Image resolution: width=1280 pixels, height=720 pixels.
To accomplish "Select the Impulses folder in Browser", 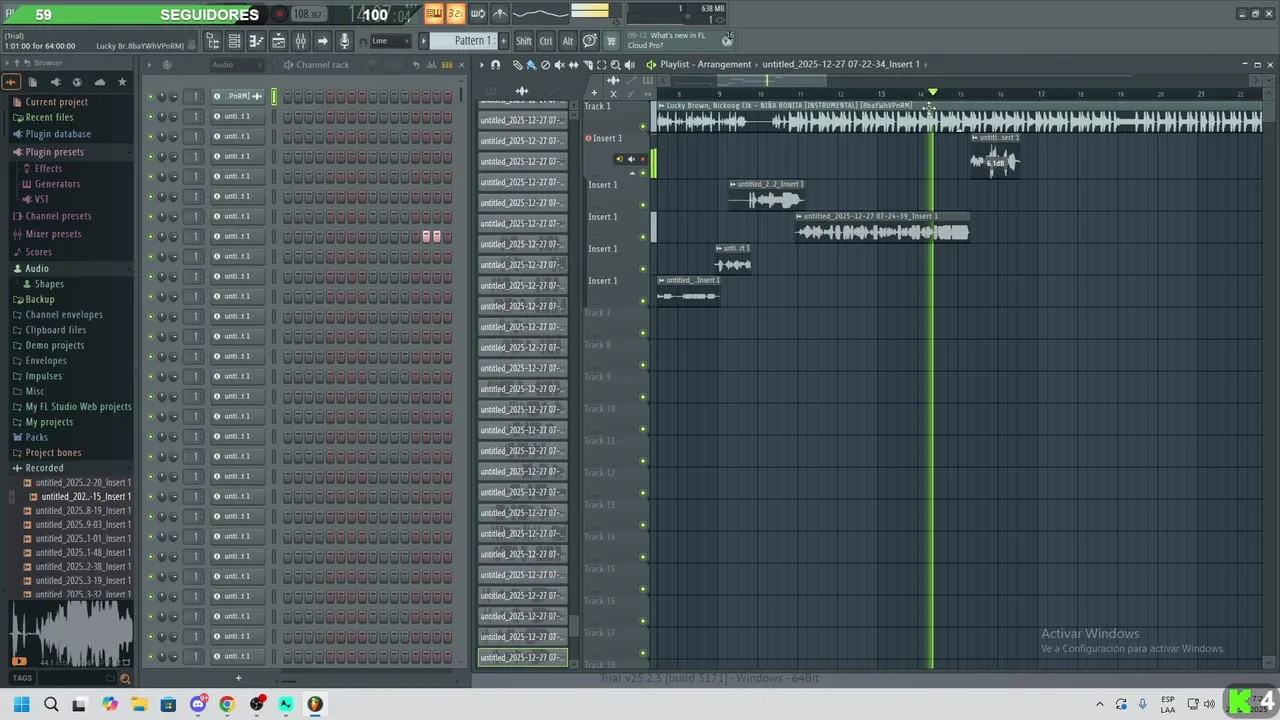I will pos(43,376).
